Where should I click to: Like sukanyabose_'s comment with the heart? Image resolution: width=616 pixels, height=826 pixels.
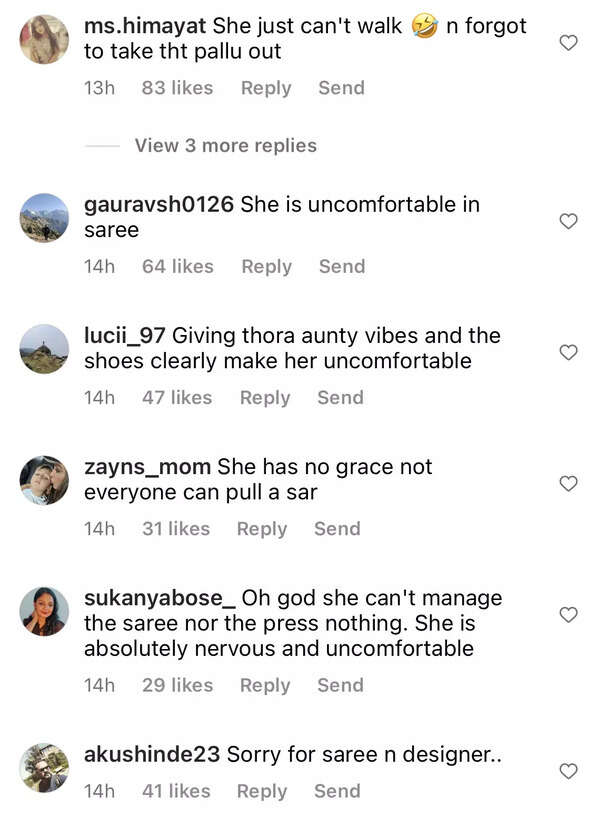point(568,614)
